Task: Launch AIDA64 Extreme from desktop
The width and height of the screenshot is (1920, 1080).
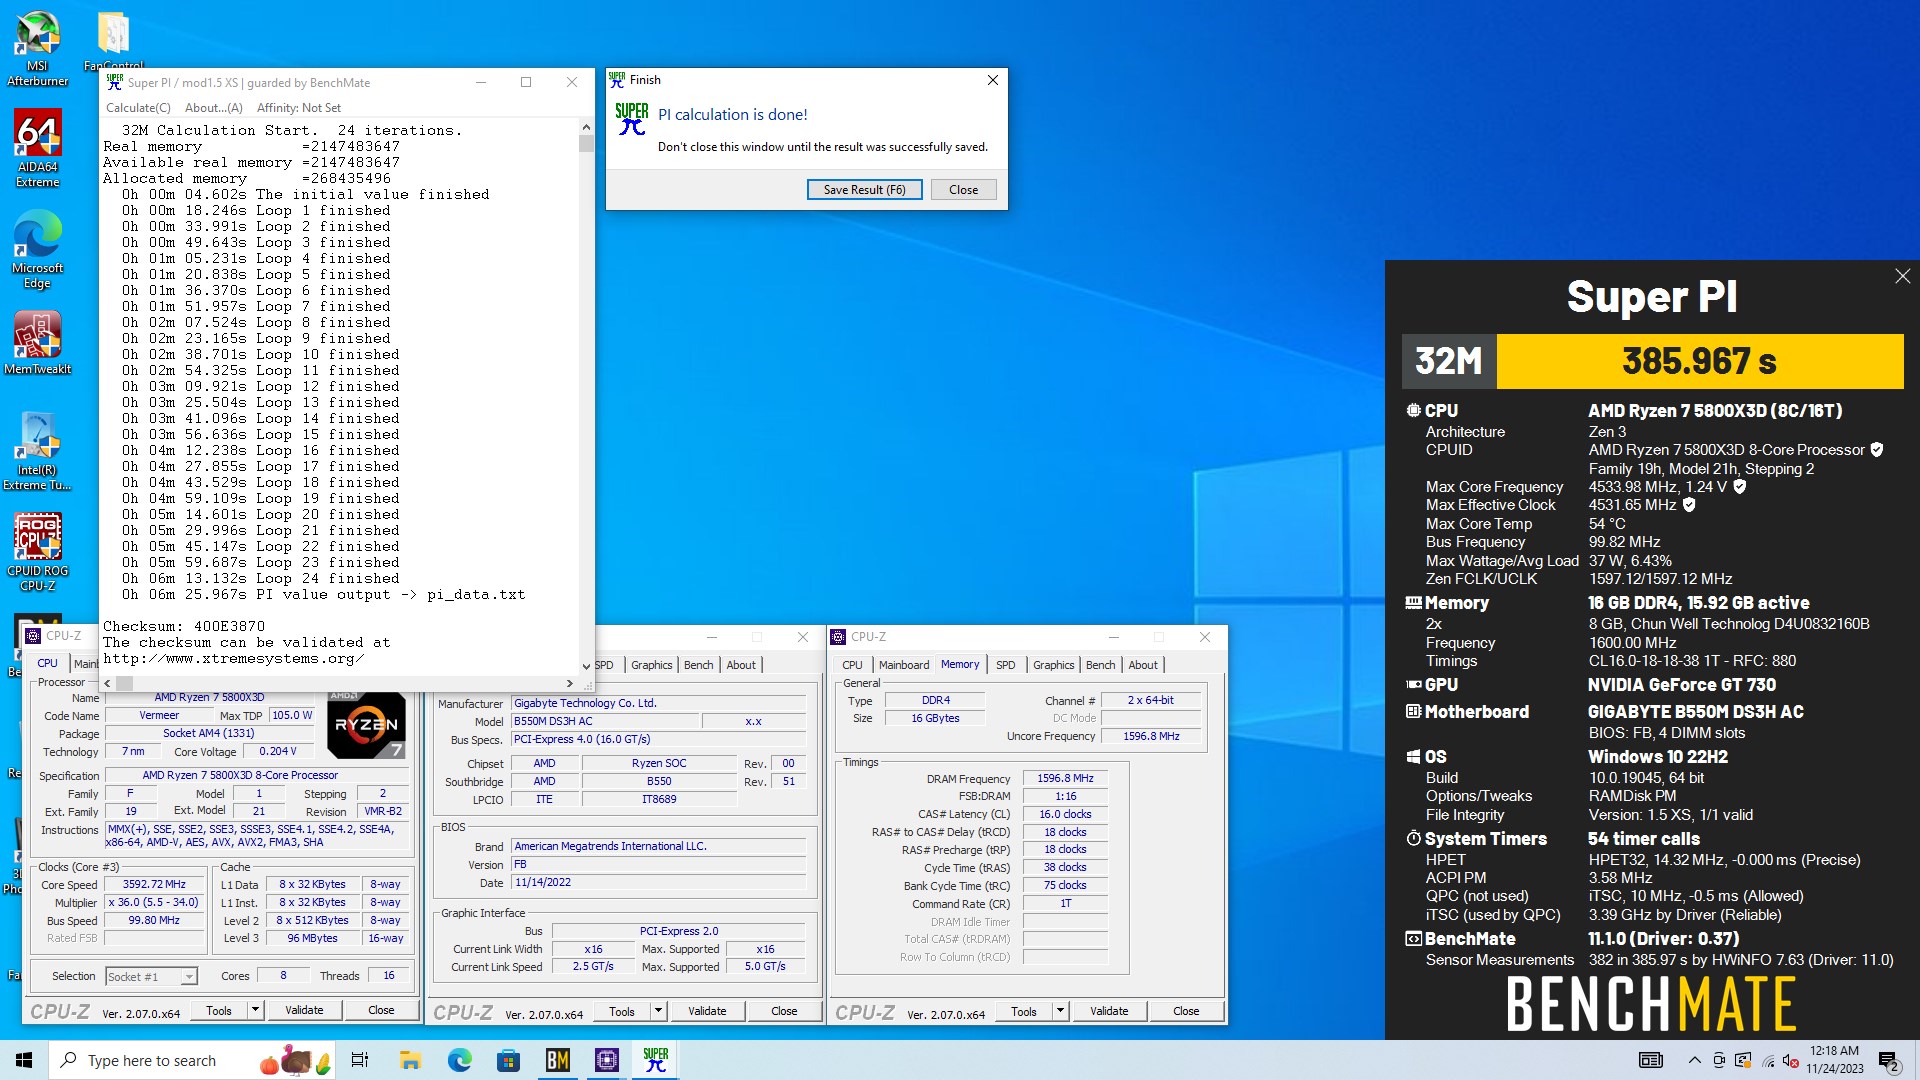Action: pos(37,148)
